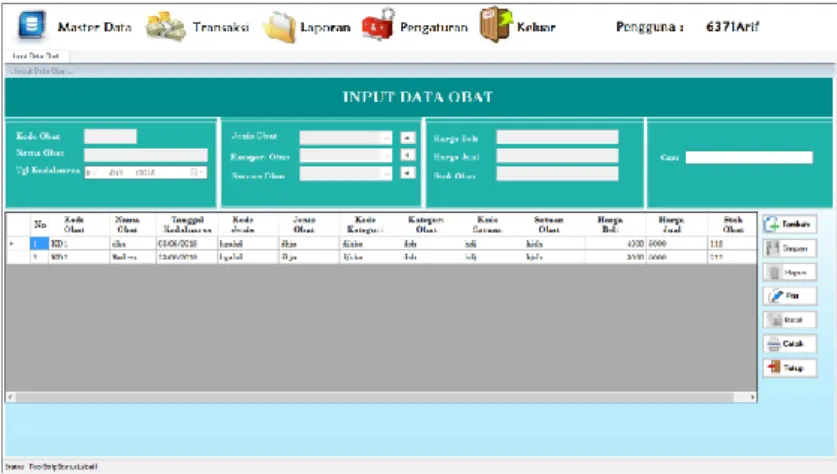Click the Edit pencil button
The width and height of the screenshot is (837, 474).
tap(789, 296)
